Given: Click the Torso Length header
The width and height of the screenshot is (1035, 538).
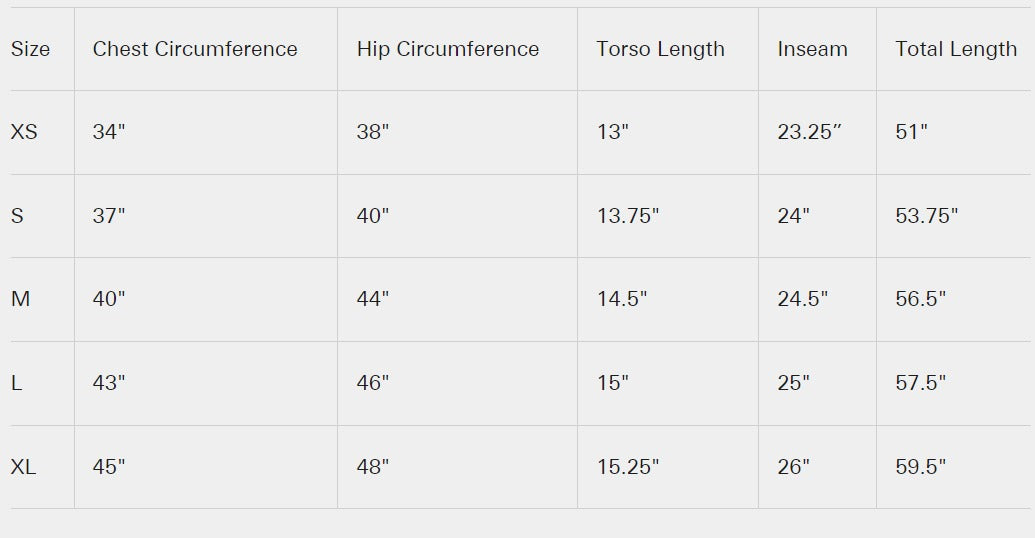Looking at the screenshot, I should [x=660, y=49].
